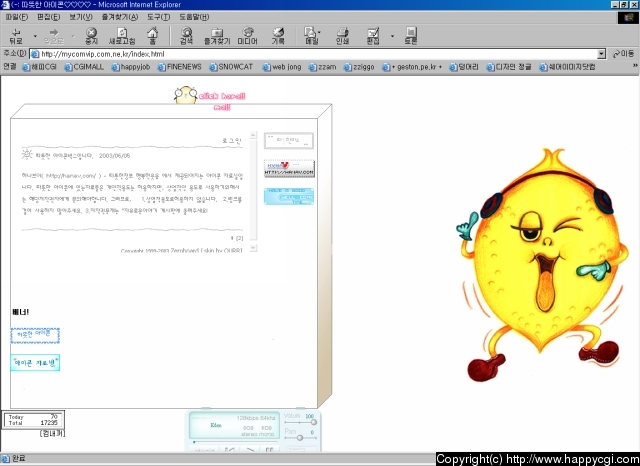
Task: Open the 보기(V) menu
Action: pos(80,17)
